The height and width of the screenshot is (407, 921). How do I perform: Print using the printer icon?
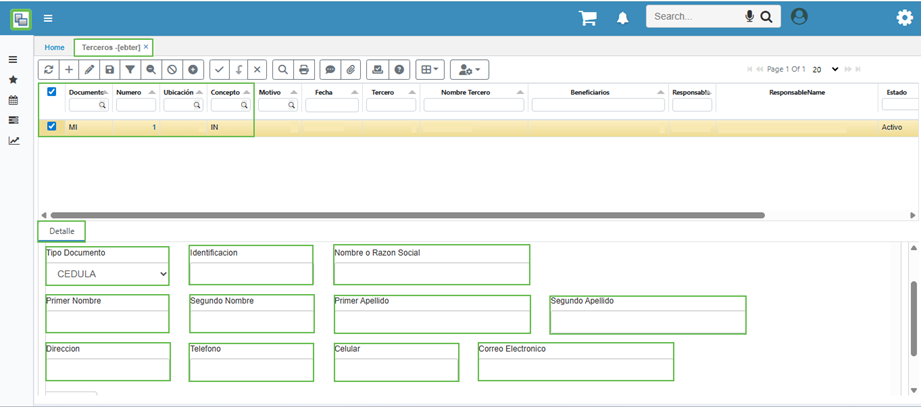coord(304,70)
